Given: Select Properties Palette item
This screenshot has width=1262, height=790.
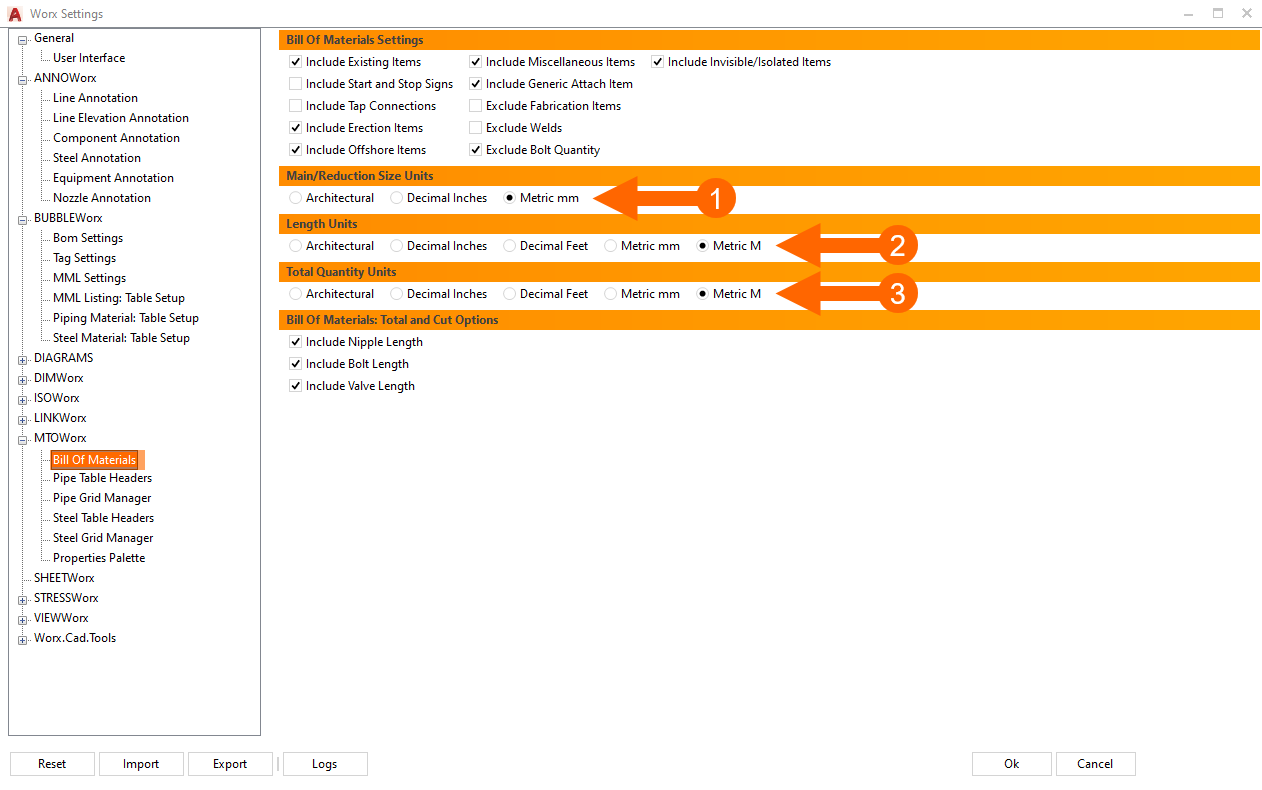Looking at the screenshot, I should click(99, 558).
